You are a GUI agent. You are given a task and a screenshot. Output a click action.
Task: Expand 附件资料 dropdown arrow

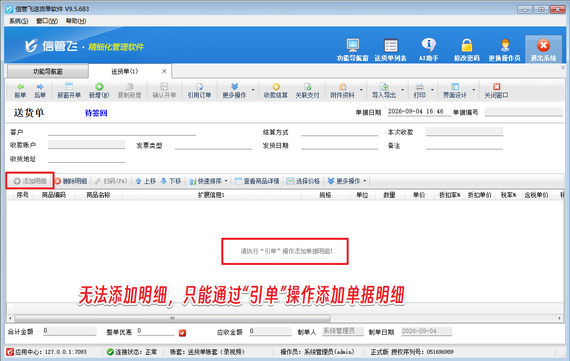(361, 90)
